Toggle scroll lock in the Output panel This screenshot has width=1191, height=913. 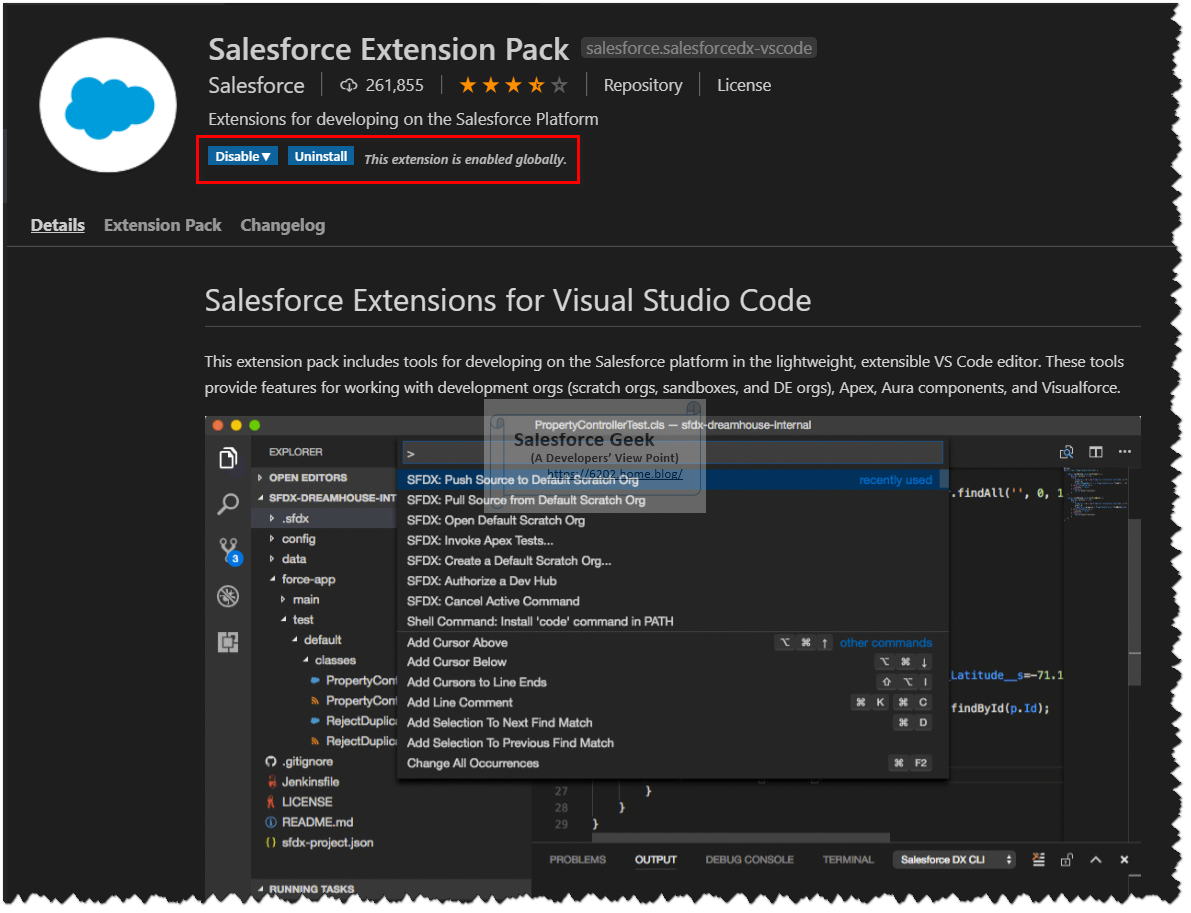[1067, 858]
